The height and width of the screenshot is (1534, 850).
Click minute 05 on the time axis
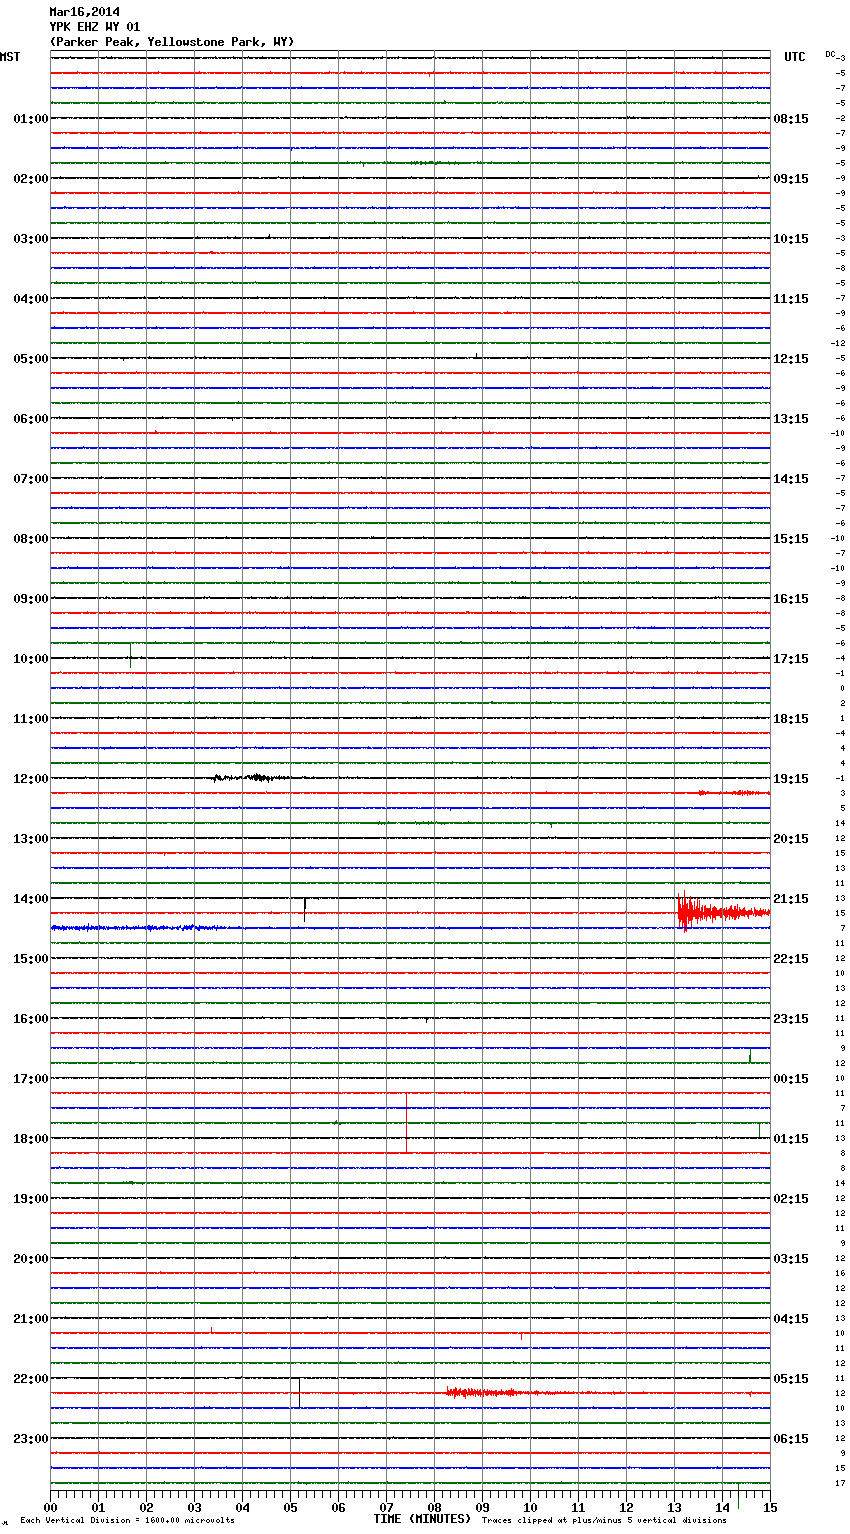(290, 1507)
